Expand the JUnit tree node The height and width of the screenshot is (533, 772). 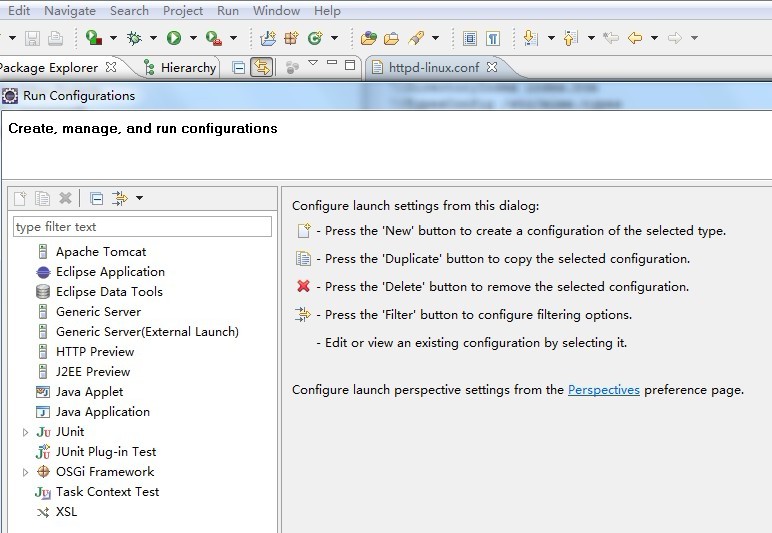pos(25,432)
